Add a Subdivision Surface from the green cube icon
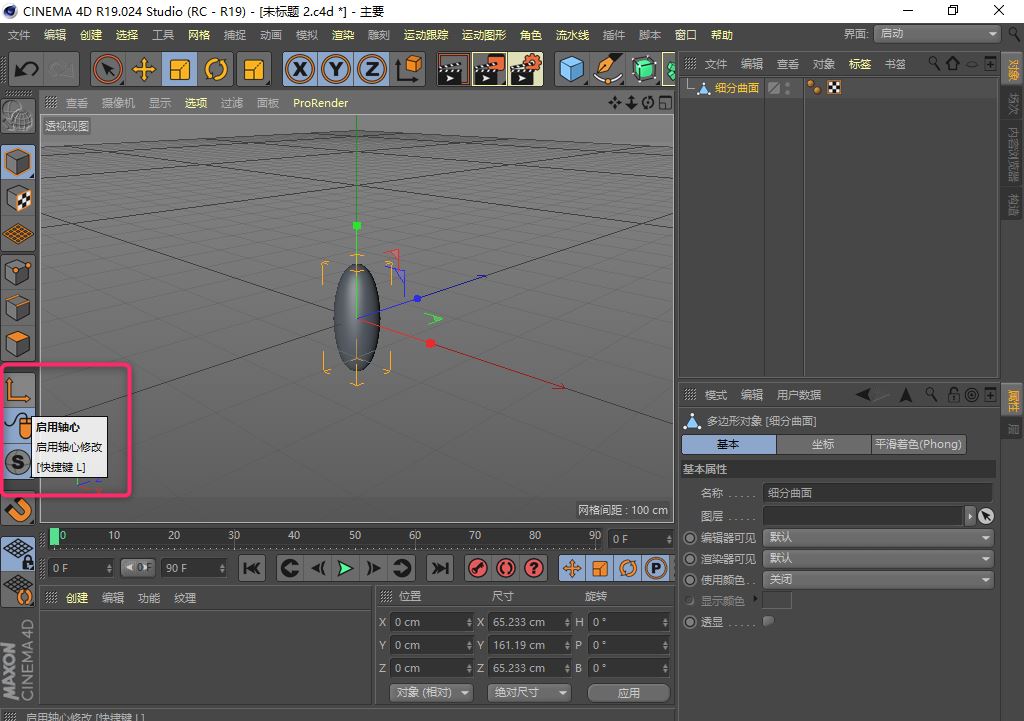The height and width of the screenshot is (721, 1024). click(x=644, y=69)
